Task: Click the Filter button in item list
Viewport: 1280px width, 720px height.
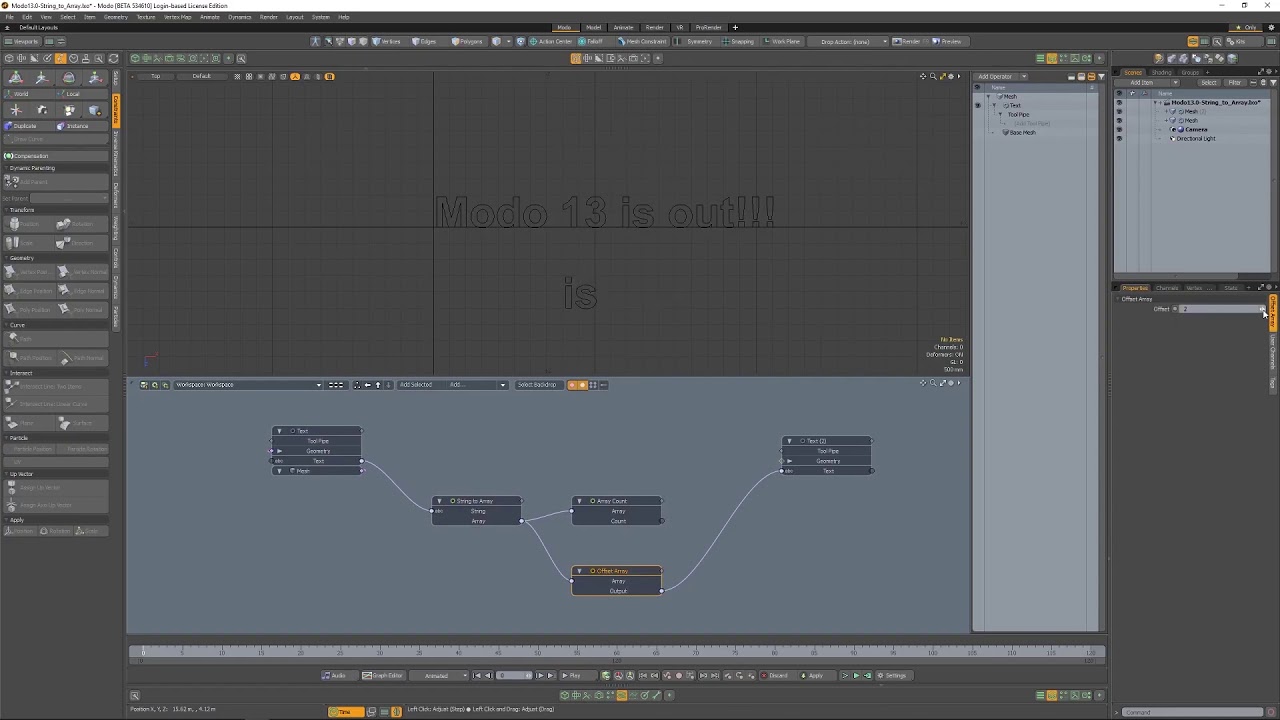Action: 1234,83
